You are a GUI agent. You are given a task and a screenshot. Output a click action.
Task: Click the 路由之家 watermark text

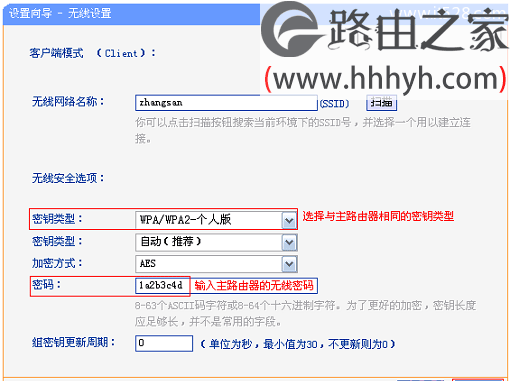tap(418, 30)
